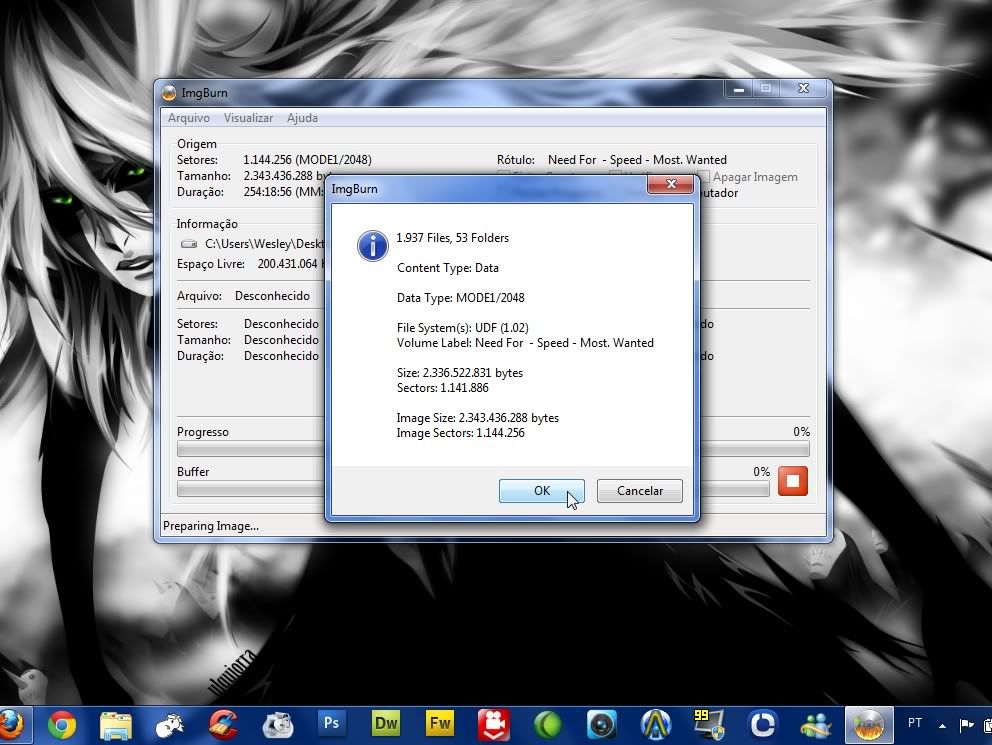Screen dimensions: 992x745
Task: Click the ImgBurn taskbar icon
Action: click(870, 723)
